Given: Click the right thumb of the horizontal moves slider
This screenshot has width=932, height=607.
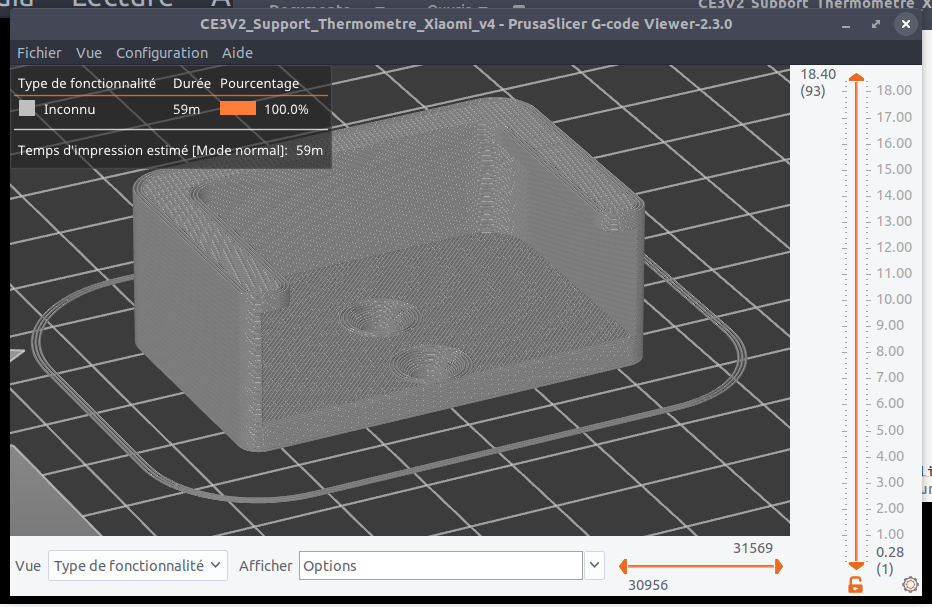Looking at the screenshot, I should click(779, 567).
